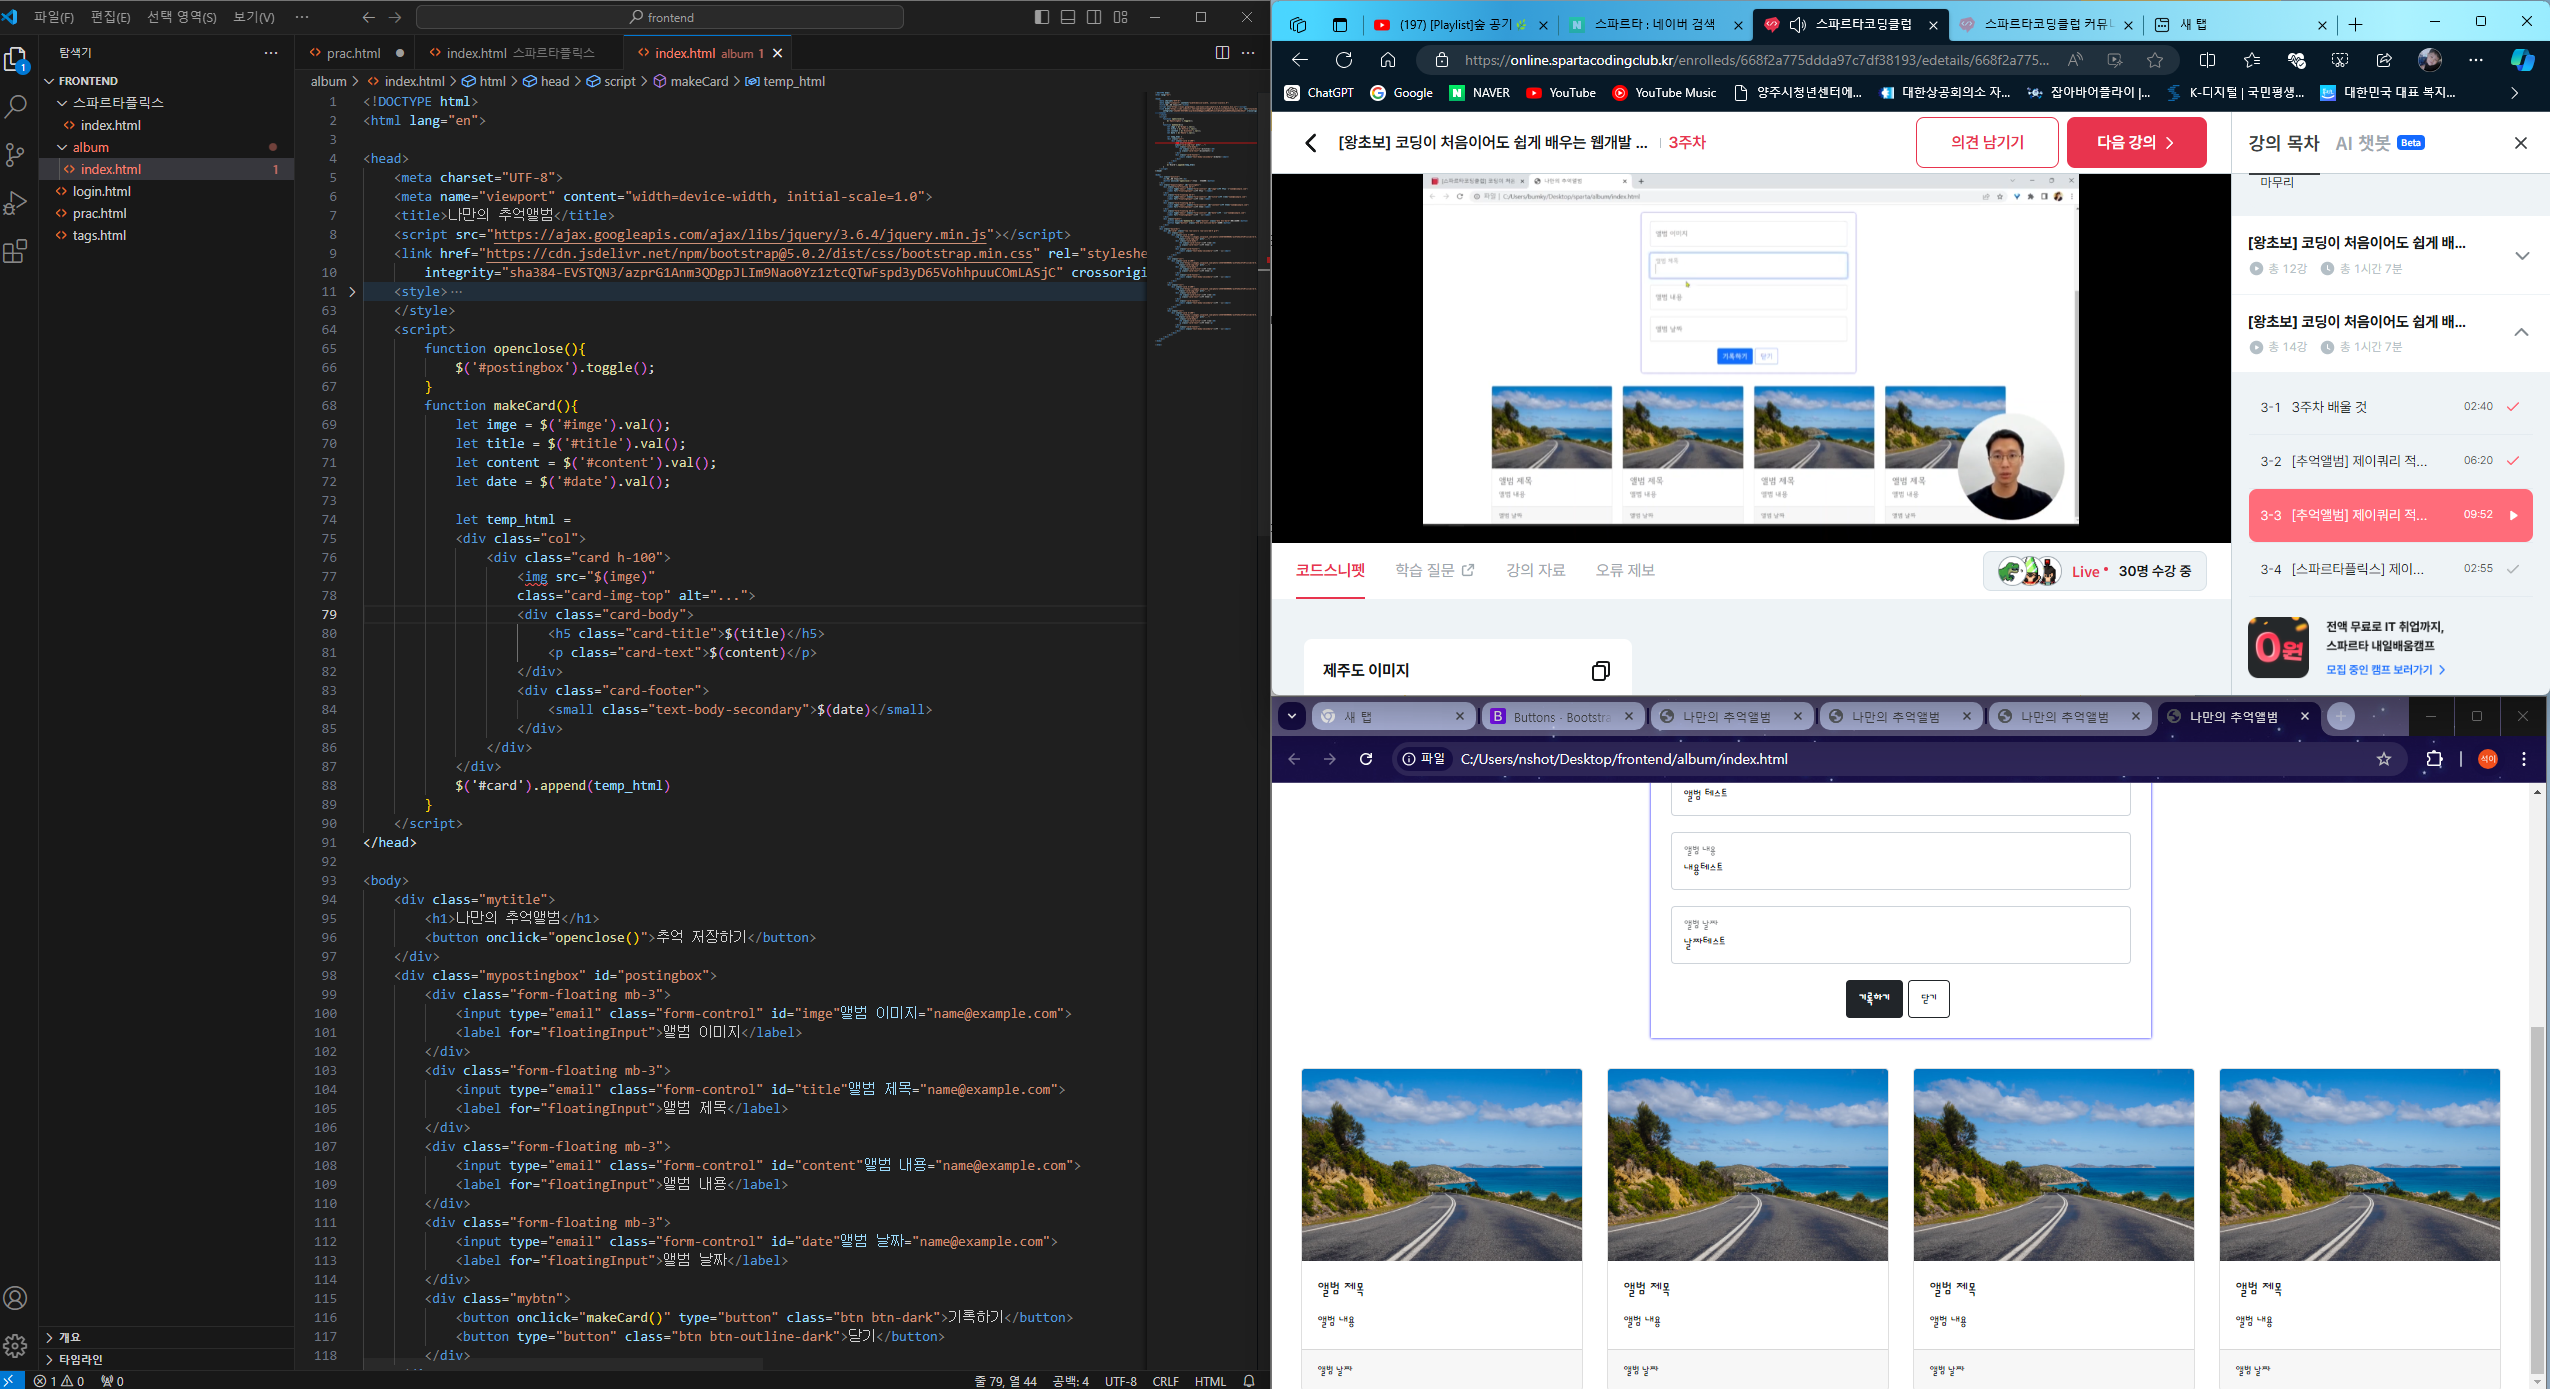This screenshot has height=1389, width=2550.
Task: Toggle the VS Code bottom panel
Action: point(1068,17)
